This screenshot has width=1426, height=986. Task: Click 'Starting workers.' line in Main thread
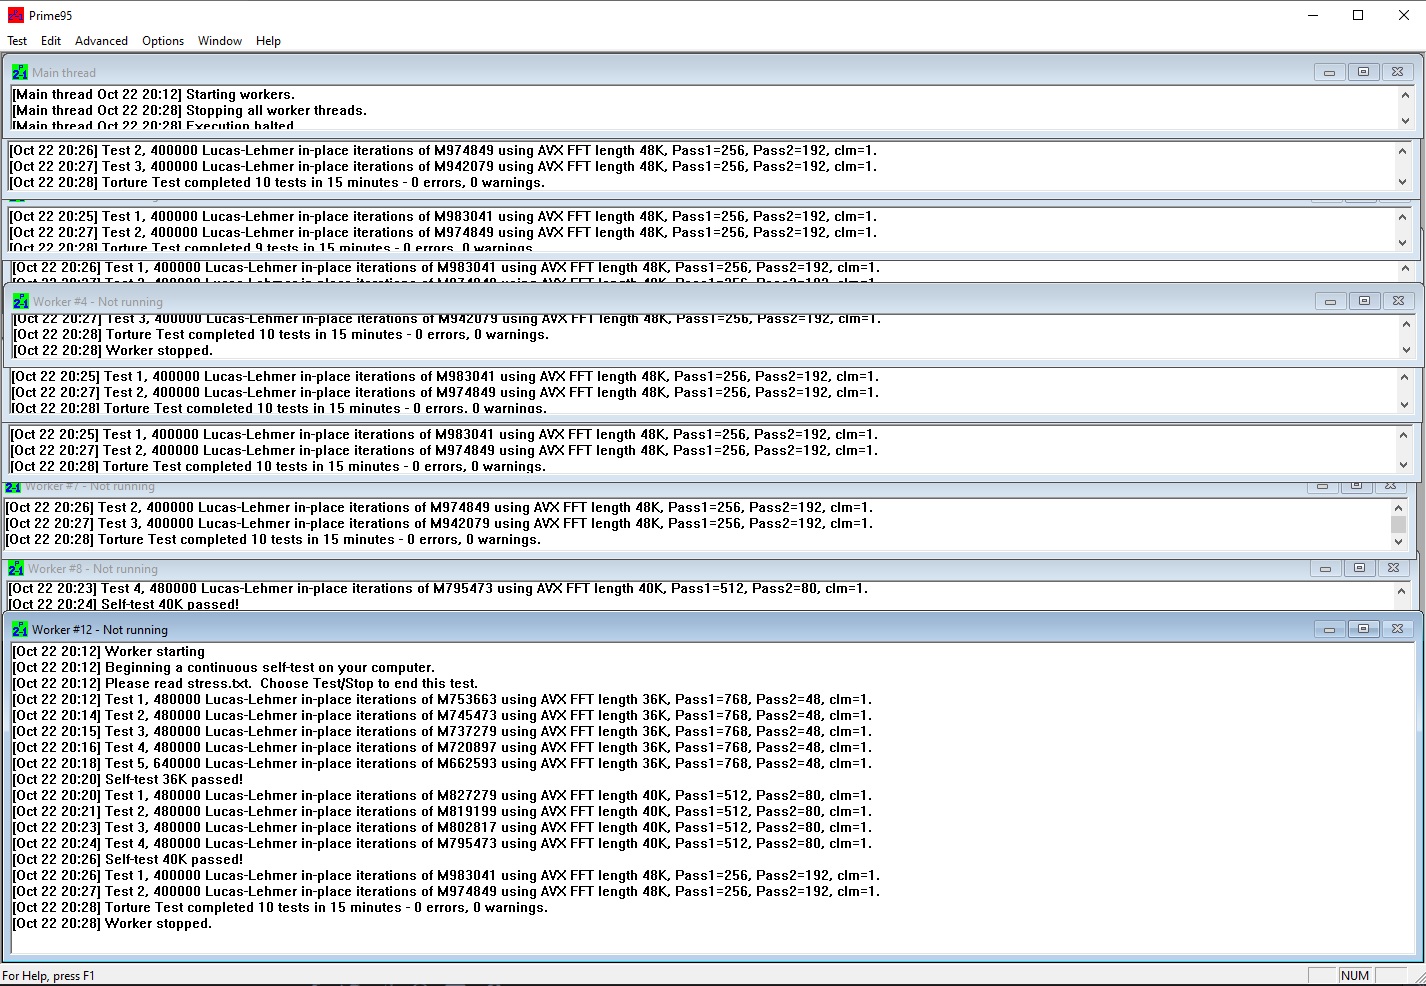153,94
